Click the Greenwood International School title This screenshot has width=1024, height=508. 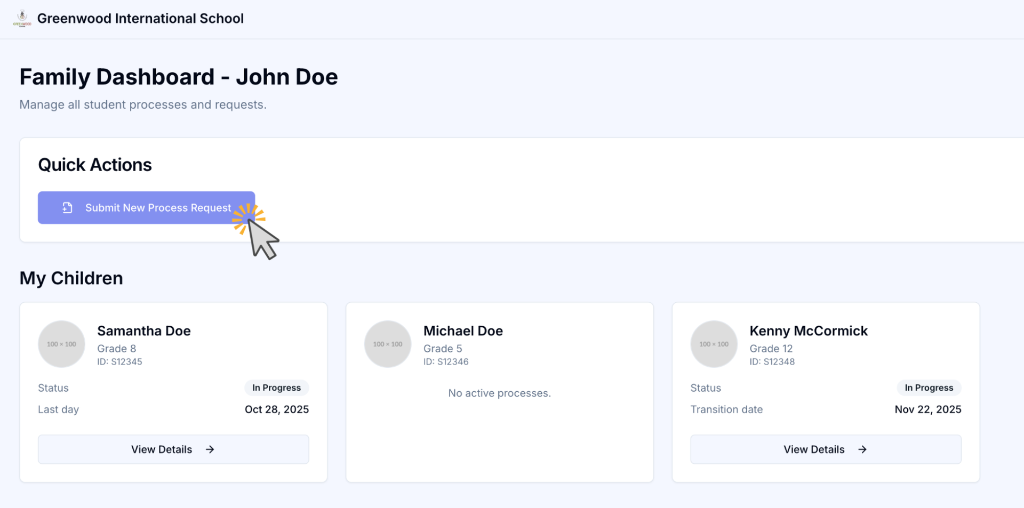pos(140,19)
